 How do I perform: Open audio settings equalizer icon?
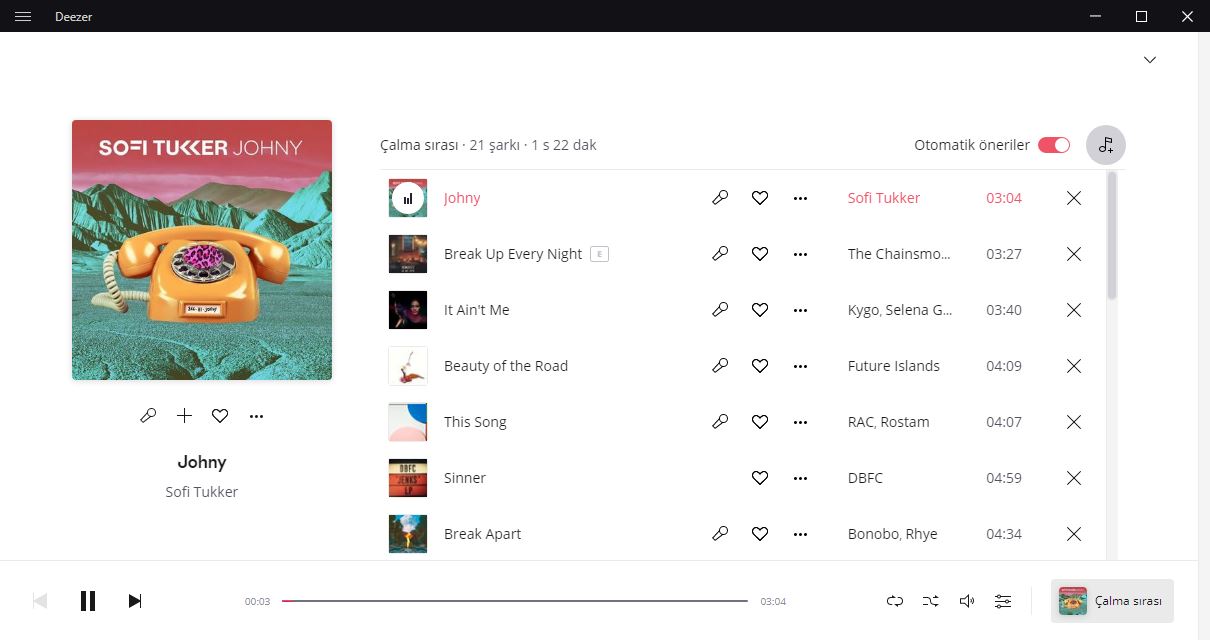tap(1003, 601)
